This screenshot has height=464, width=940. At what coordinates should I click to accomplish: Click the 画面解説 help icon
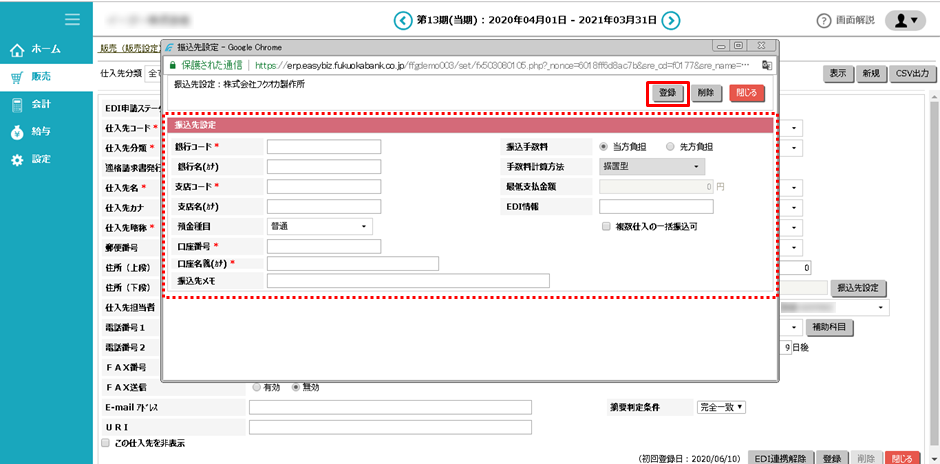[x=824, y=21]
